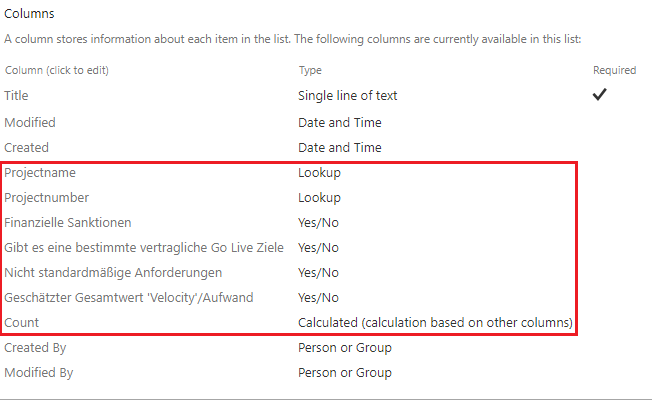Edit the Modified column

[x=30, y=123]
